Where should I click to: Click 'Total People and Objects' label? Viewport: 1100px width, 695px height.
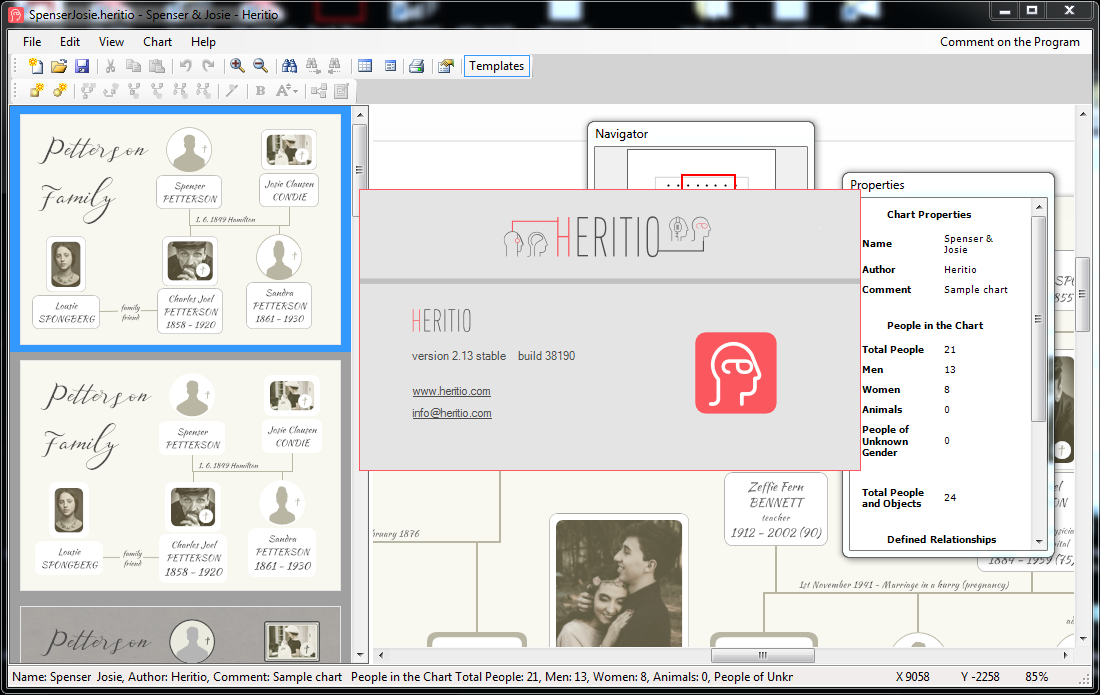click(x=892, y=498)
